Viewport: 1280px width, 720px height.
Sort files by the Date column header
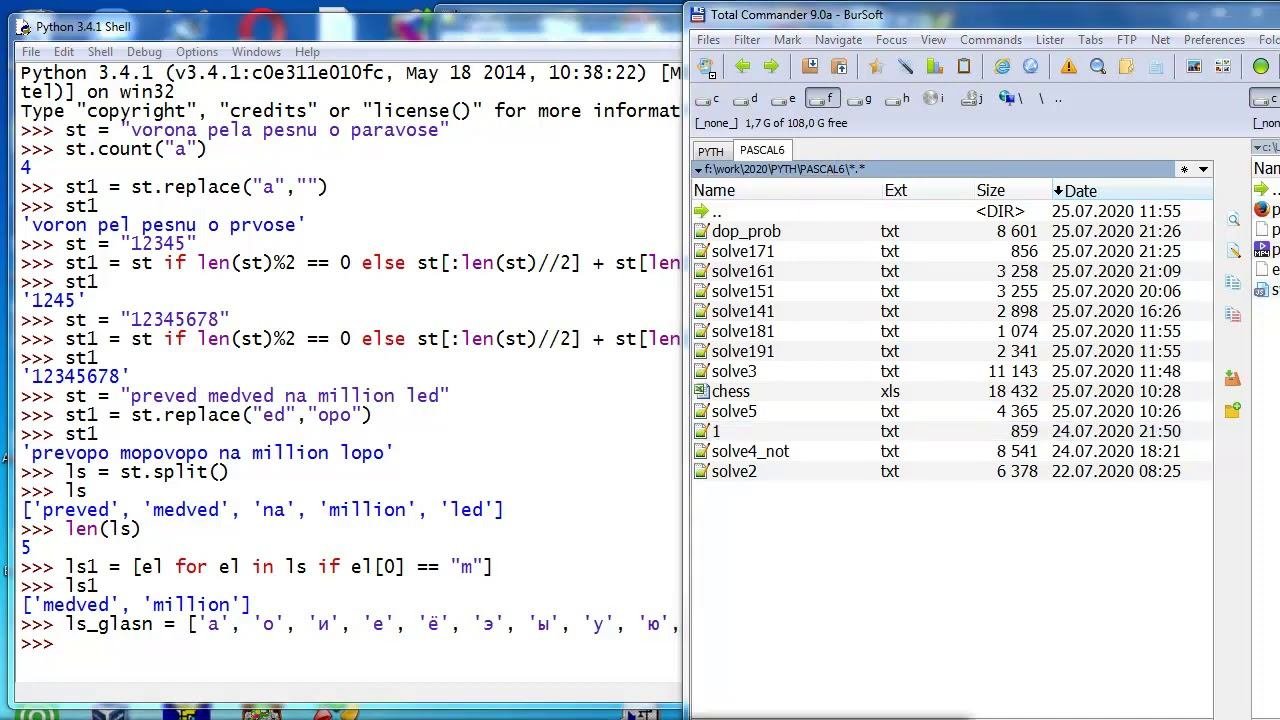pyautogui.click(x=1080, y=190)
